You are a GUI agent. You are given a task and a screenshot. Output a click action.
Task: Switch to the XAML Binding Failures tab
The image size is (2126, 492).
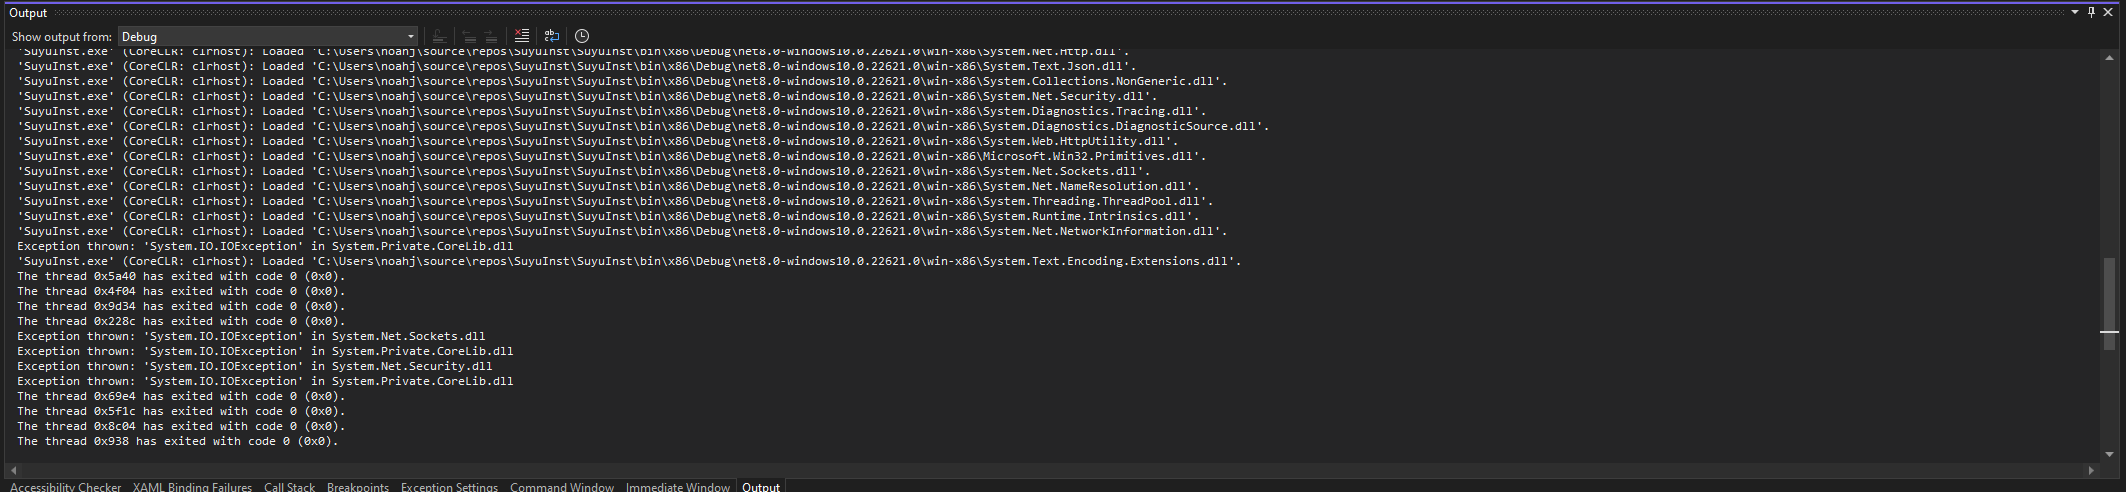pos(192,487)
